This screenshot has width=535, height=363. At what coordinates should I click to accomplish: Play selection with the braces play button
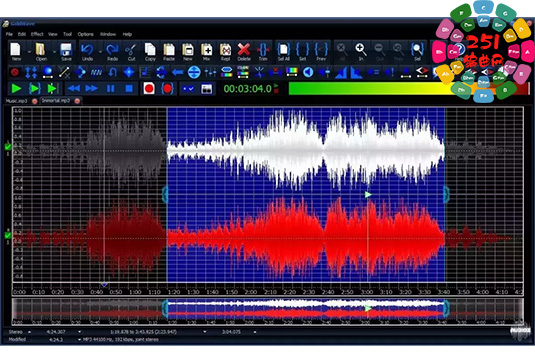pyautogui.click(x=34, y=89)
